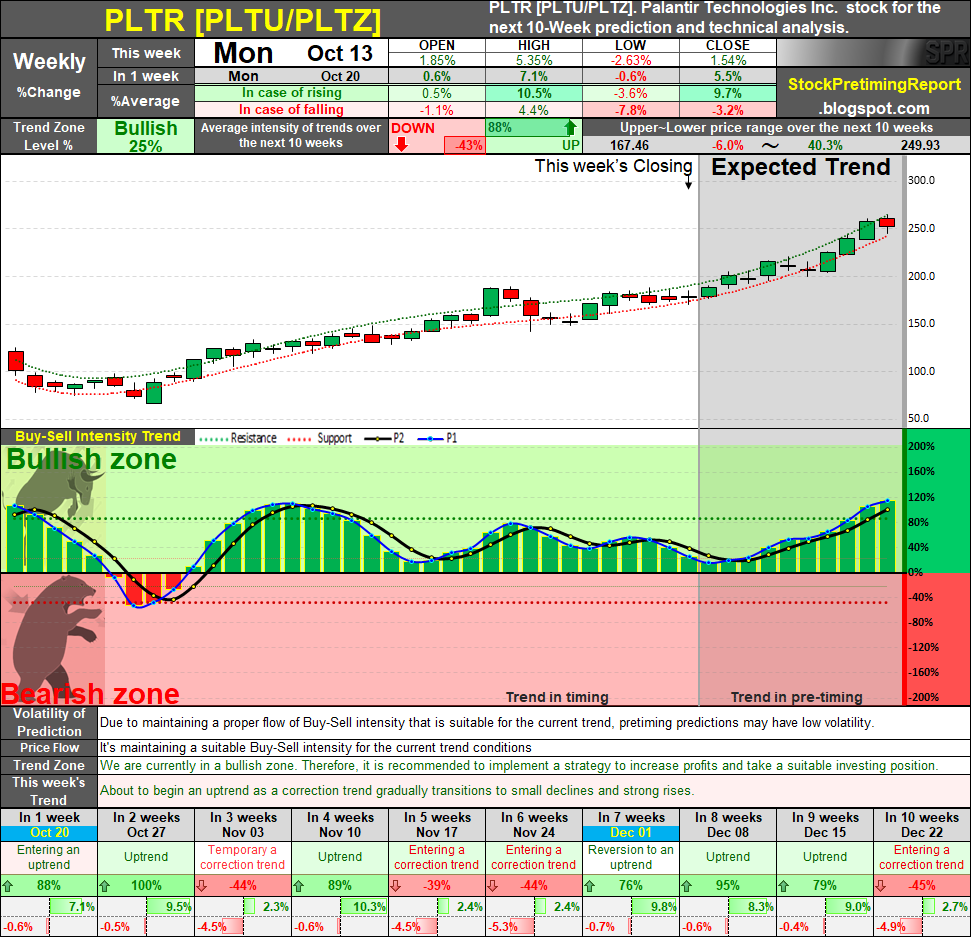Click the up arrow beside 88% Oct 20

(x=8, y=886)
